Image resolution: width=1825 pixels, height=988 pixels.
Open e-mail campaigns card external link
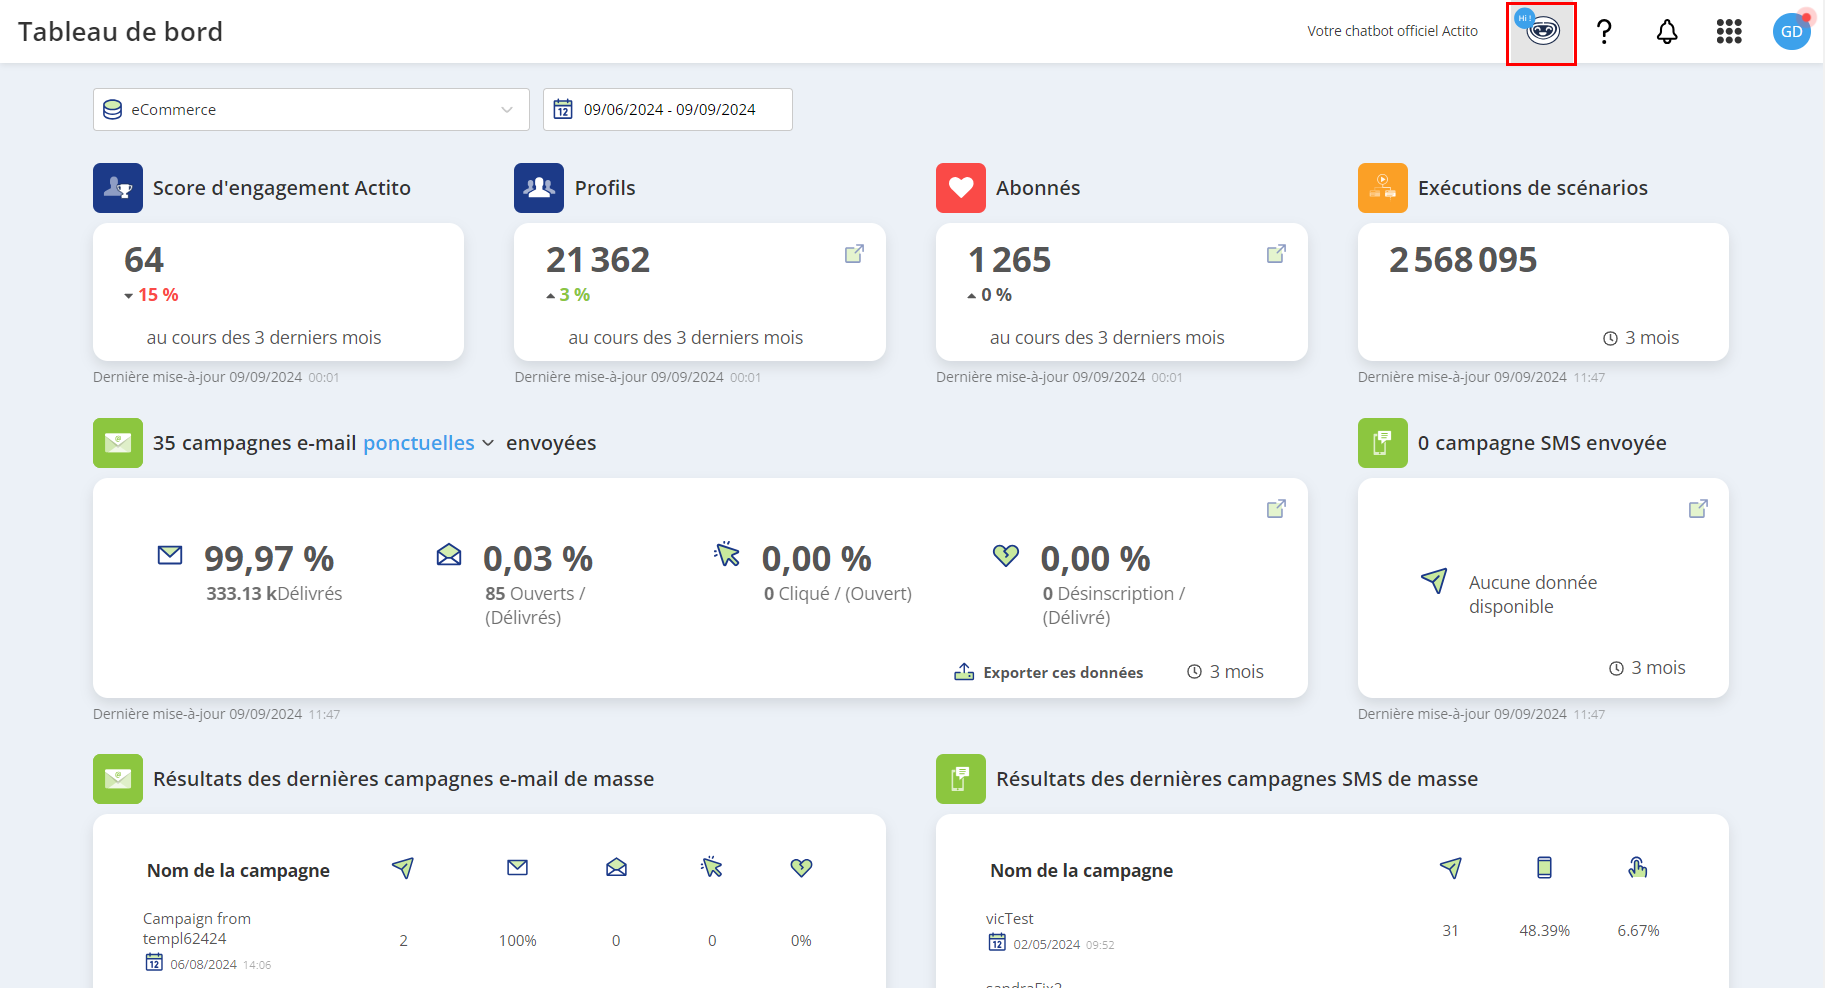click(x=1276, y=509)
